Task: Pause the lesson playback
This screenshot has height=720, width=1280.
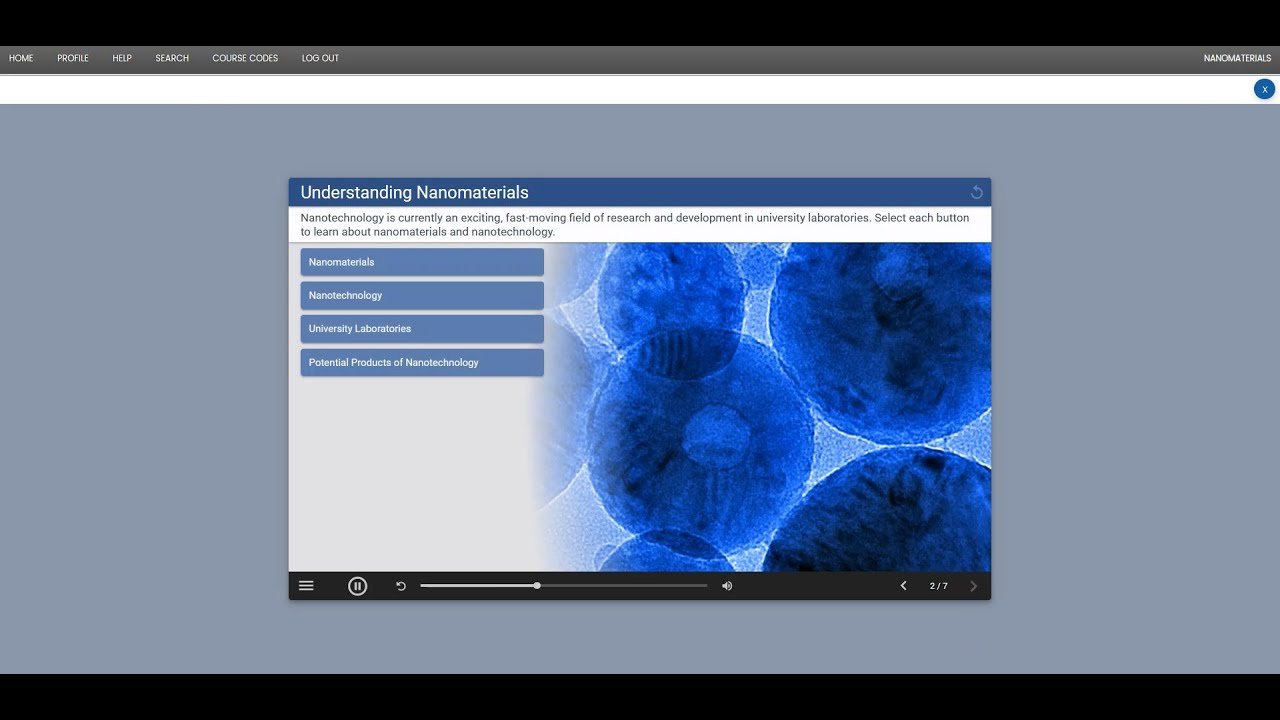Action: coord(357,586)
